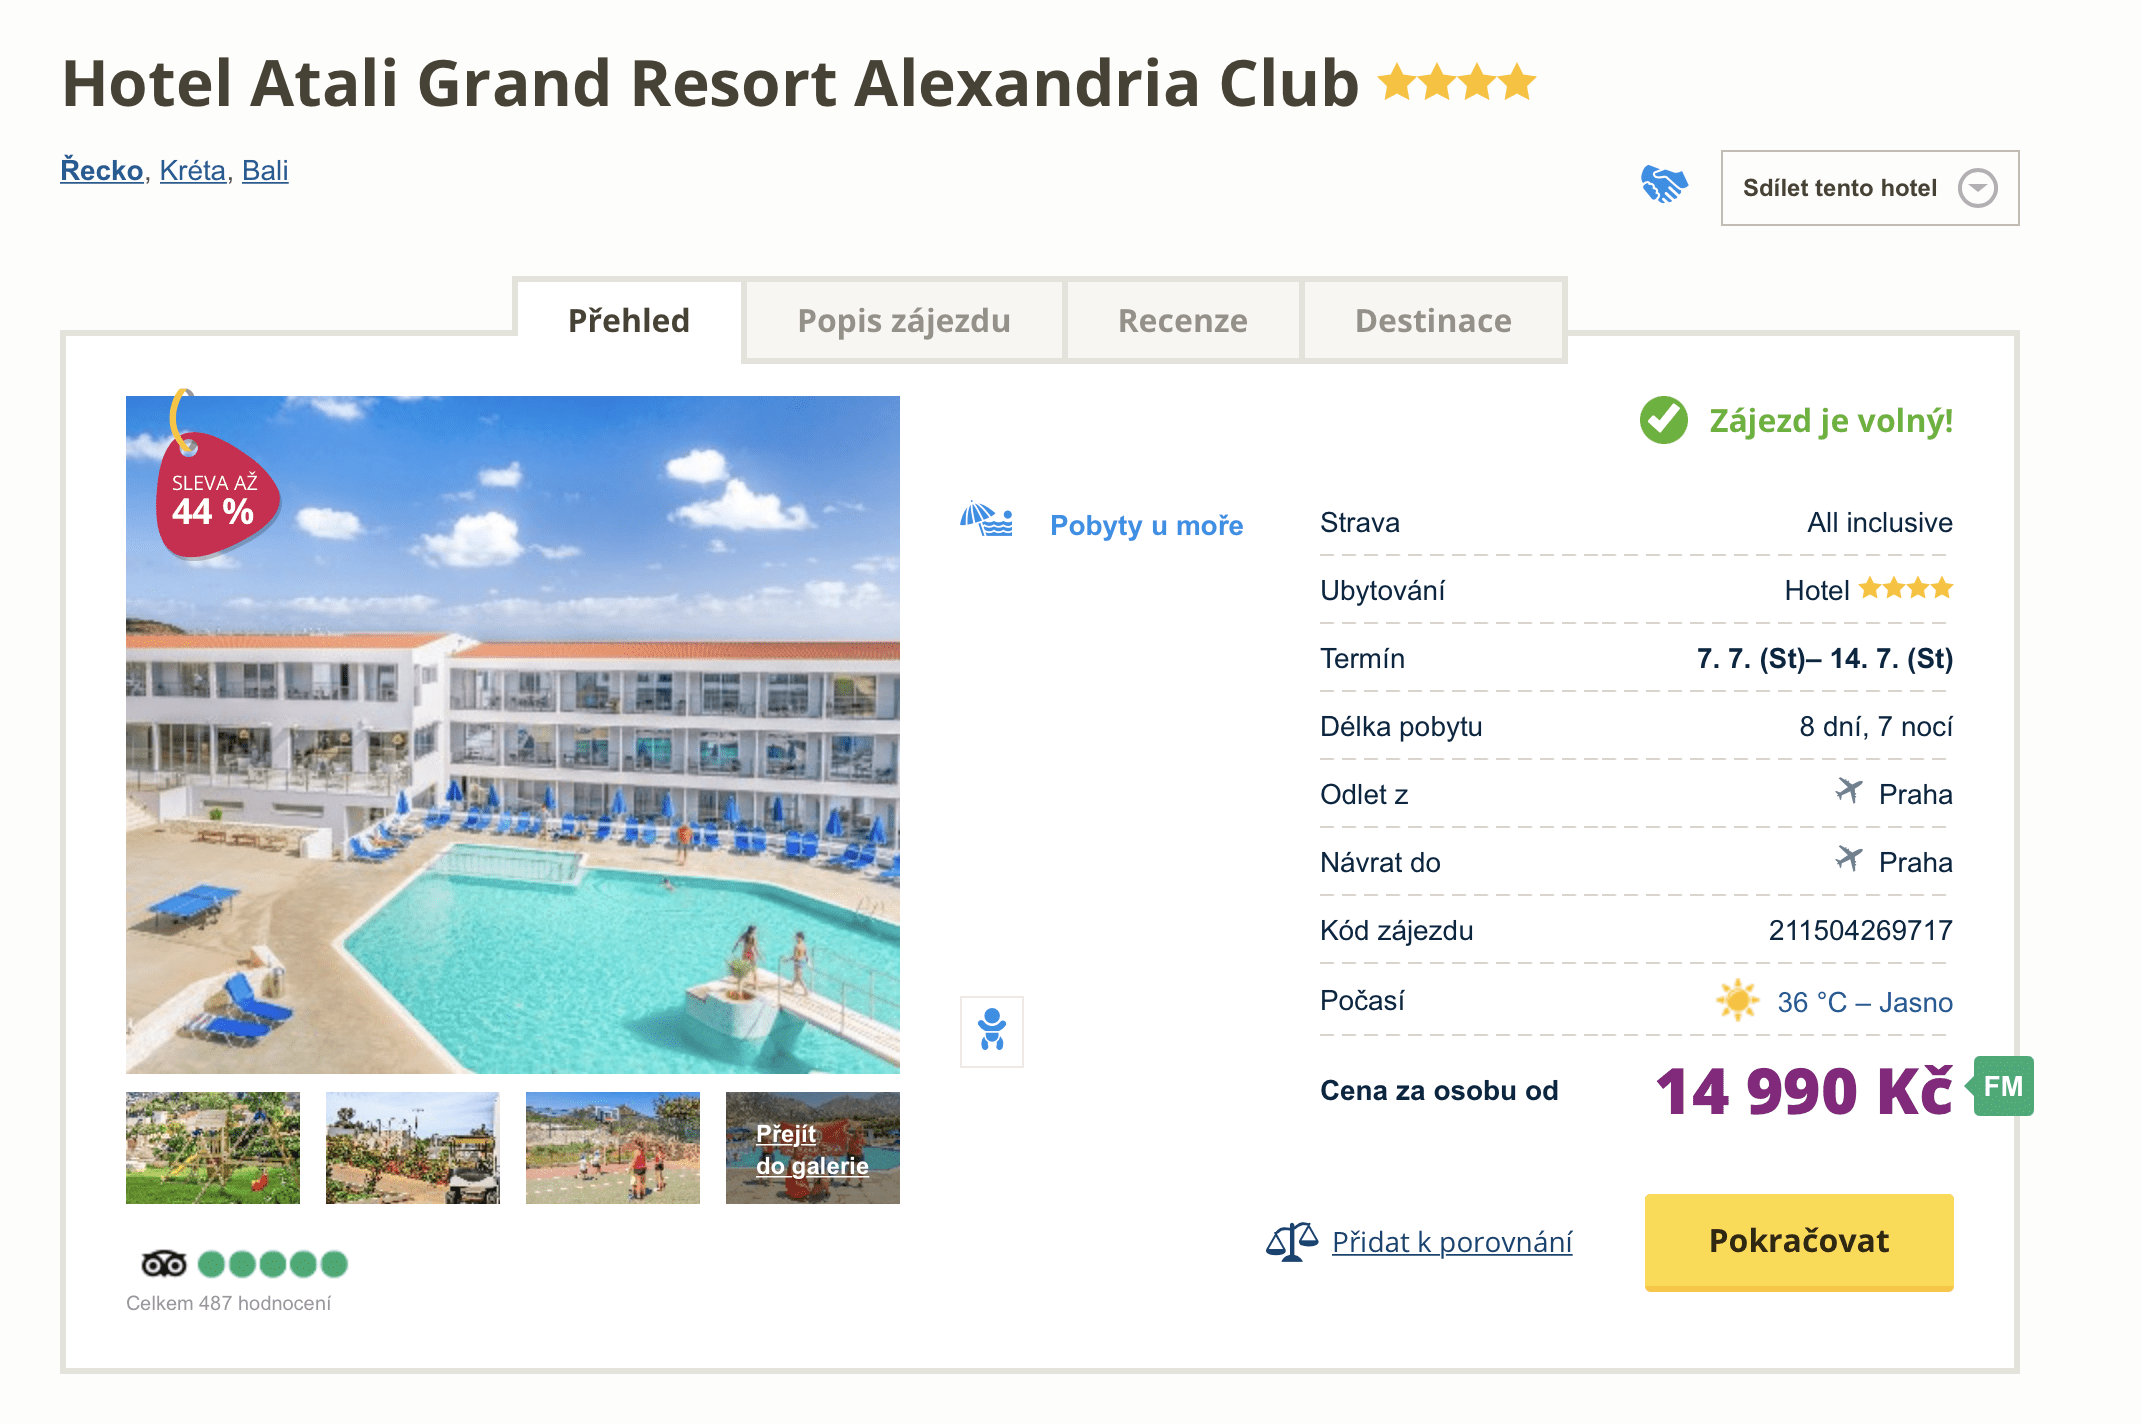2141x1424 pixels.
Task: Click the beach umbrella seaside icon
Action: [x=986, y=520]
